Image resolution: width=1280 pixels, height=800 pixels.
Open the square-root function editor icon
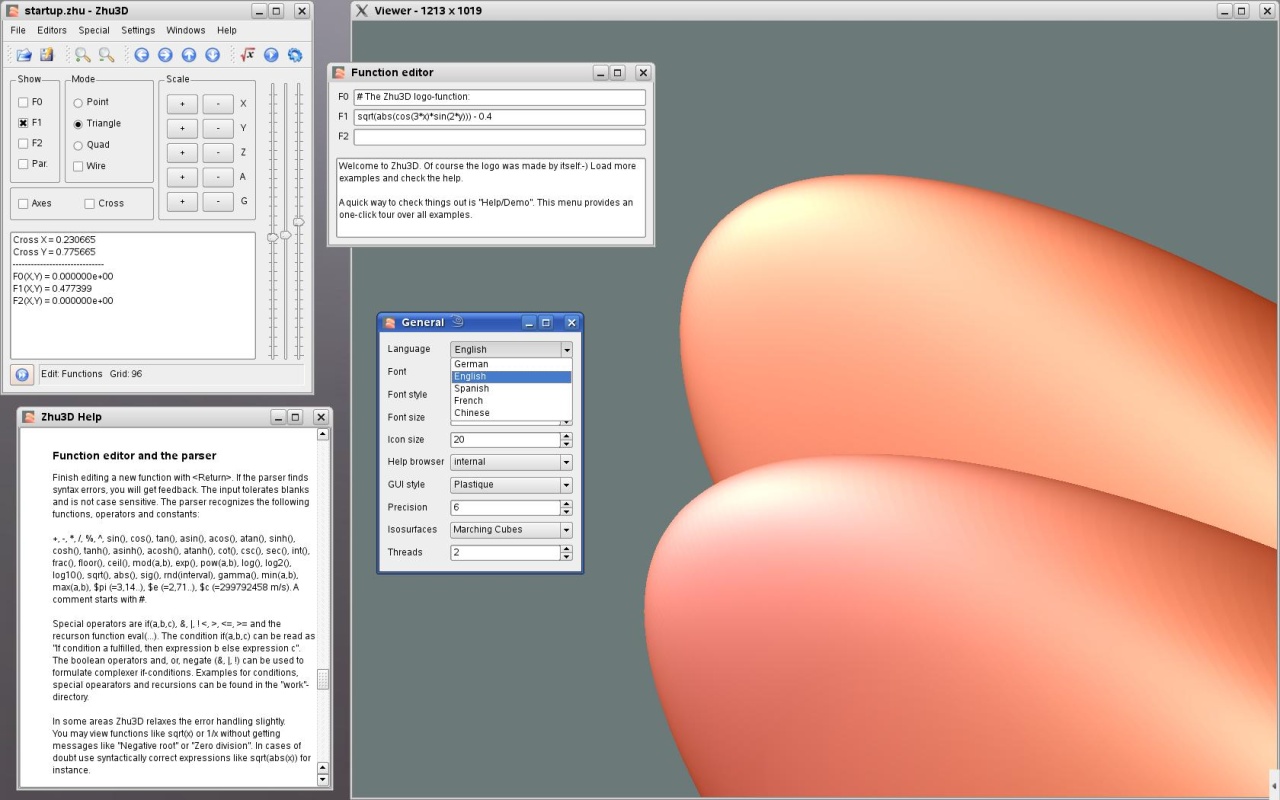(247, 55)
